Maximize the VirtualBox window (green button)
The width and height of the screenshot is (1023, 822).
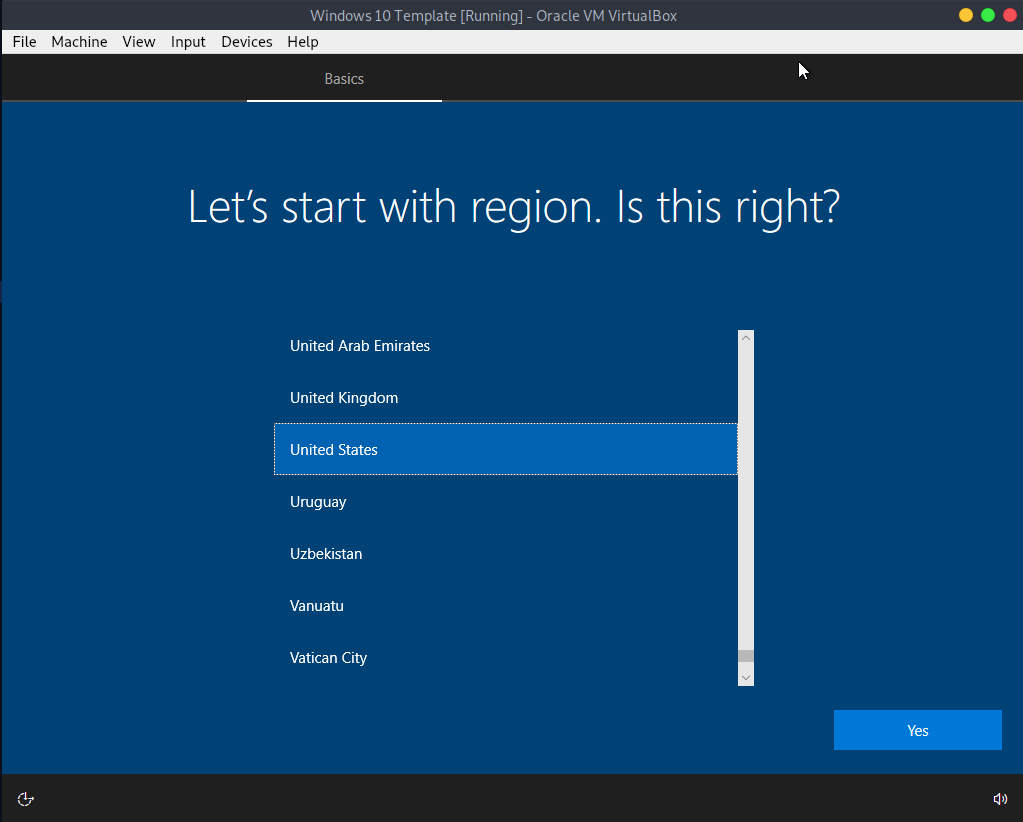click(988, 15)
